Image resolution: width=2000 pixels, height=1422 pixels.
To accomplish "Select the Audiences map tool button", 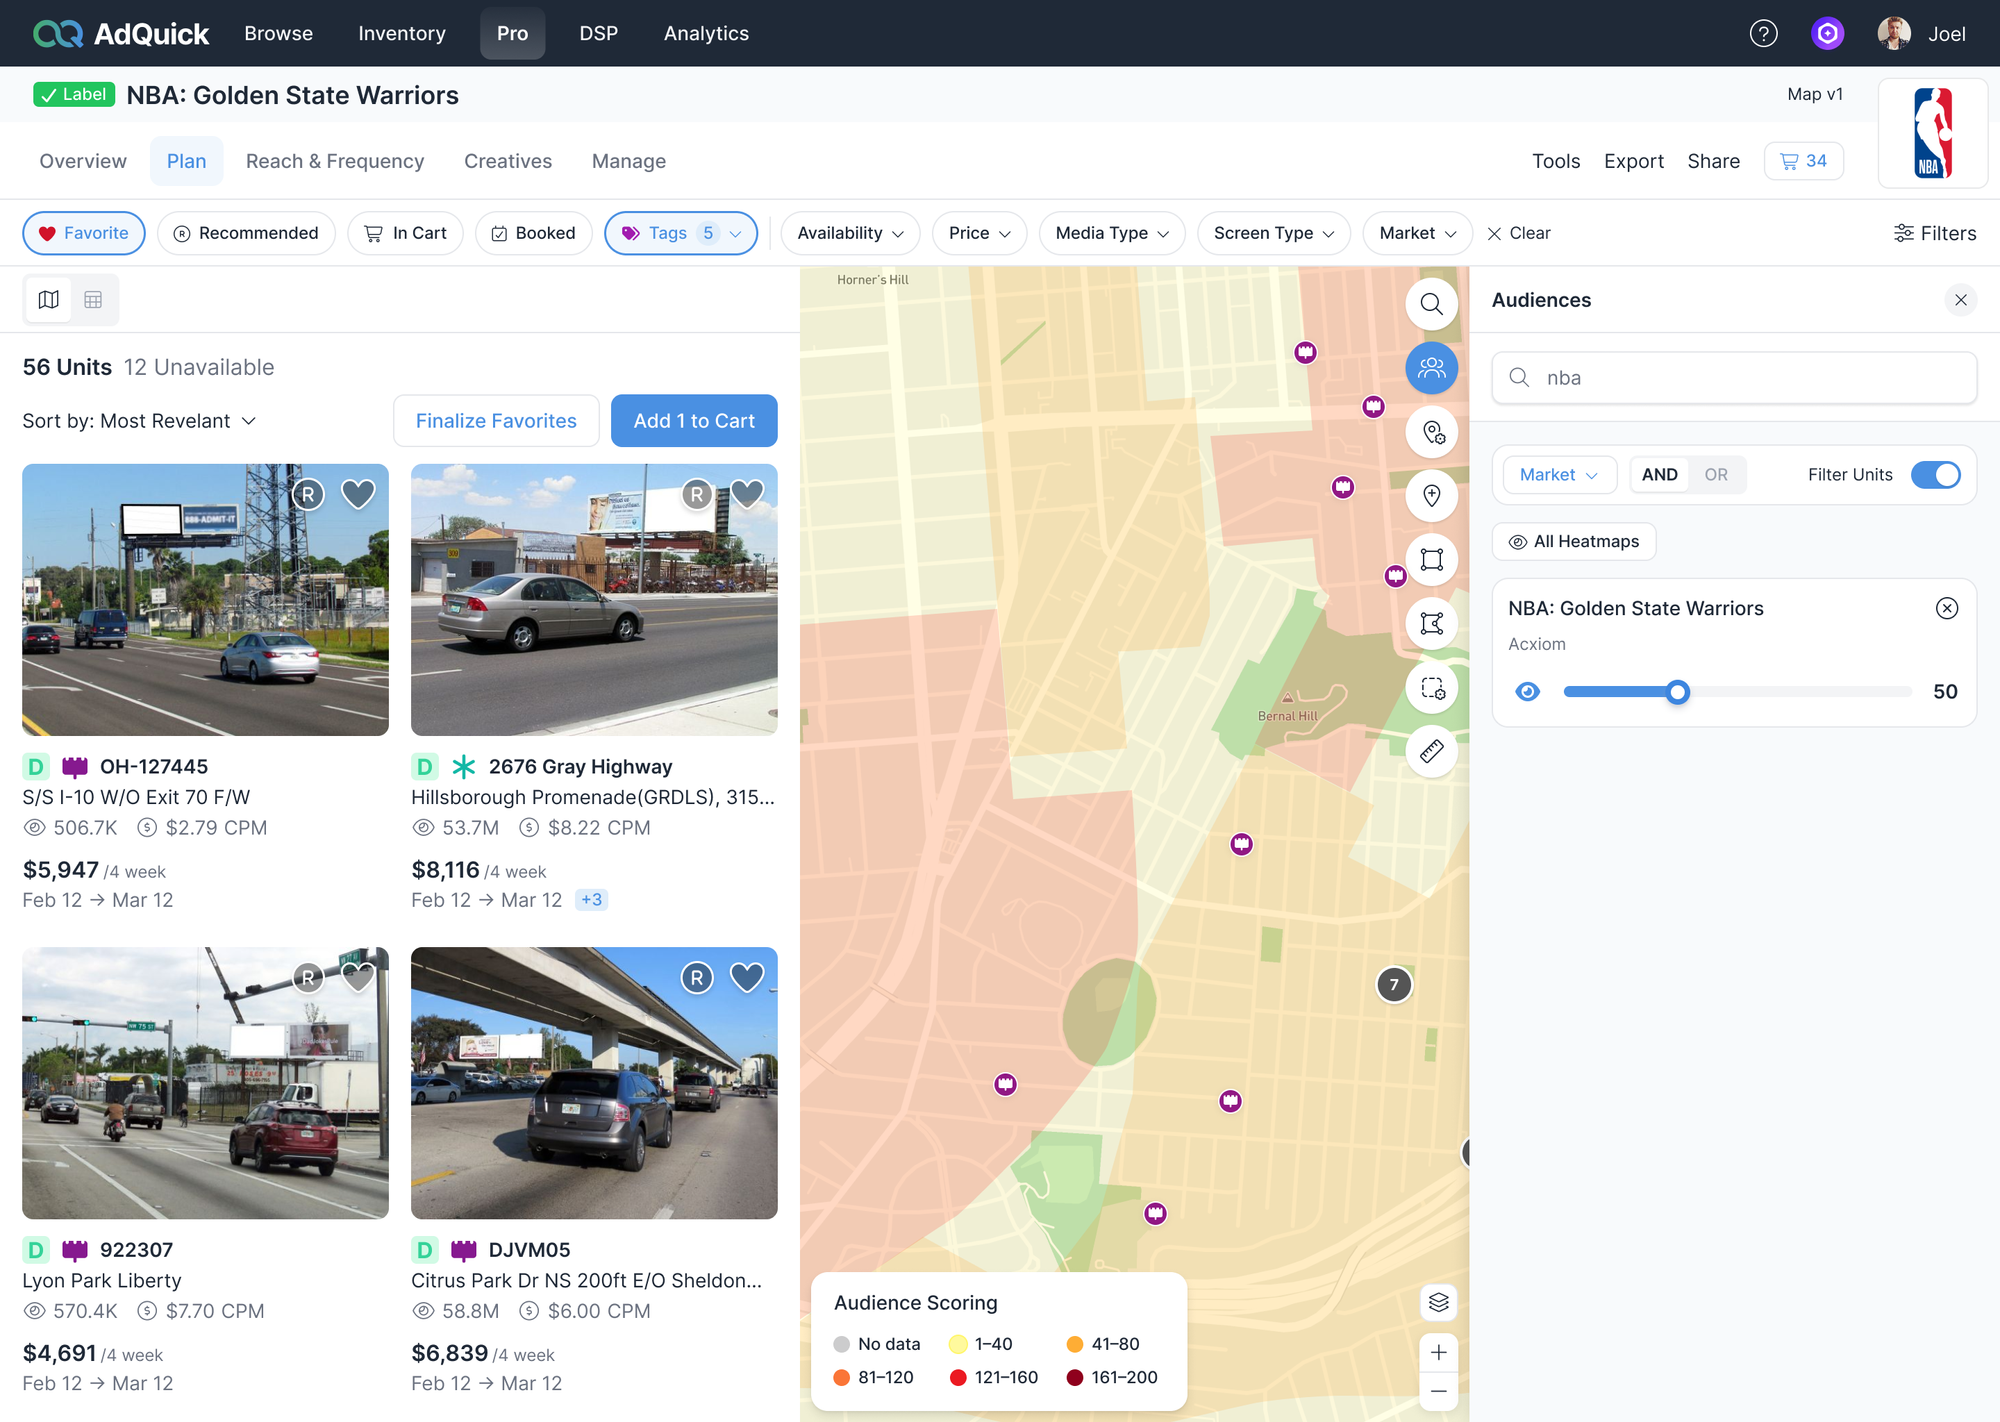I will point(1431,368).
